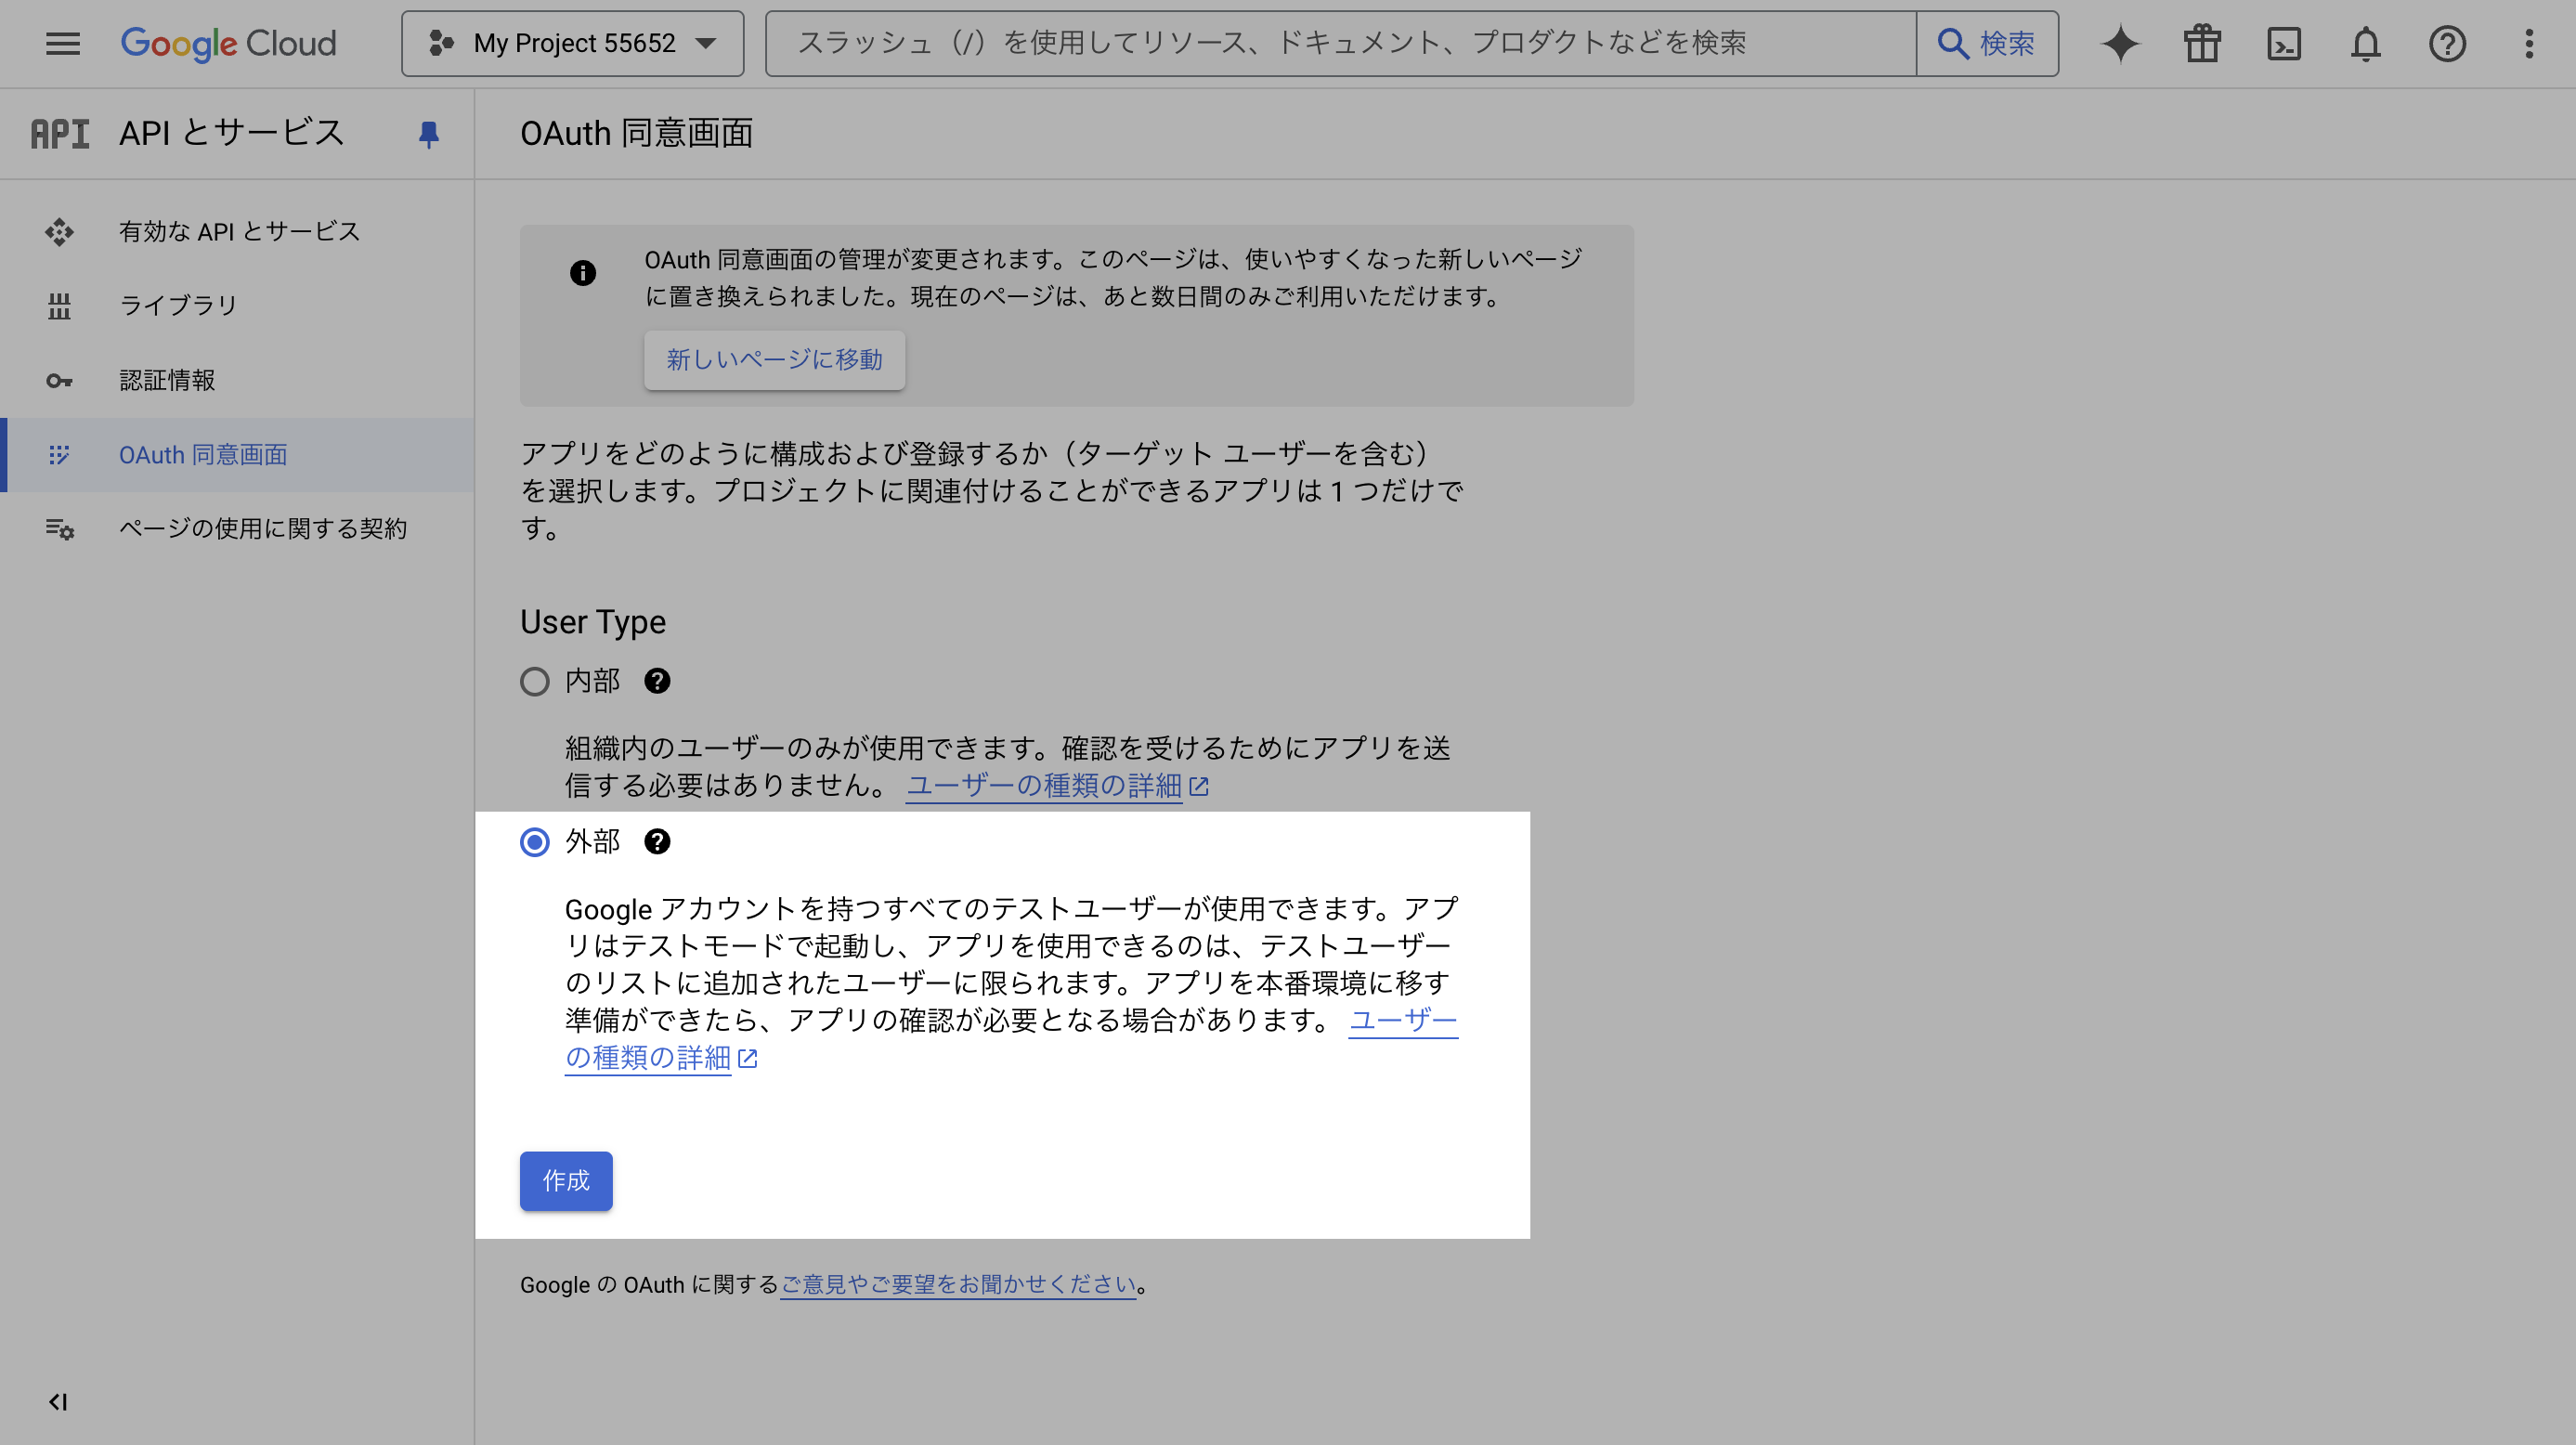Click the Gemini sparkle icon
The height and width of the screenshot is (1445, 2576).
click(x=2120, y=43)
